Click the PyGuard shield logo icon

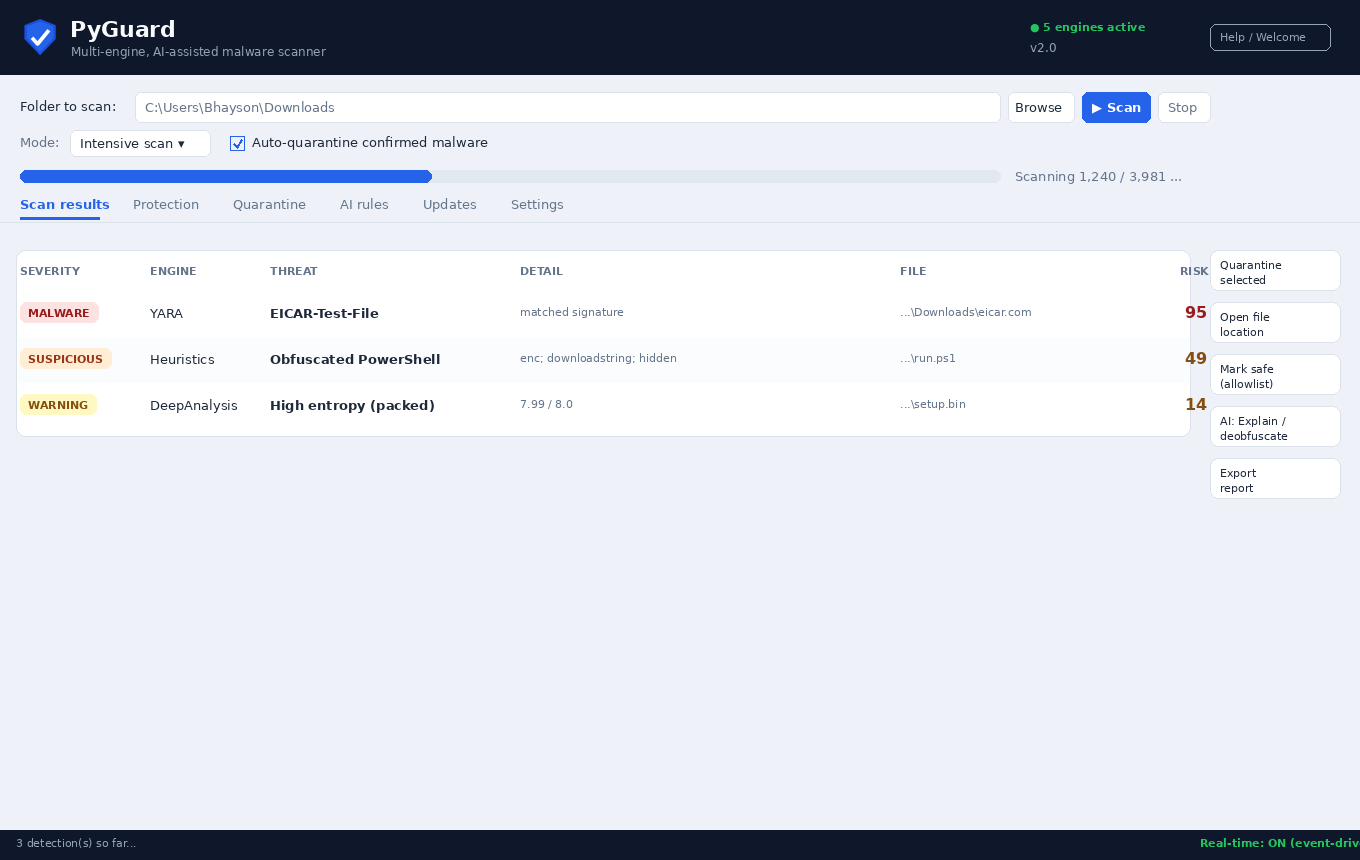(x=40, y=37)
